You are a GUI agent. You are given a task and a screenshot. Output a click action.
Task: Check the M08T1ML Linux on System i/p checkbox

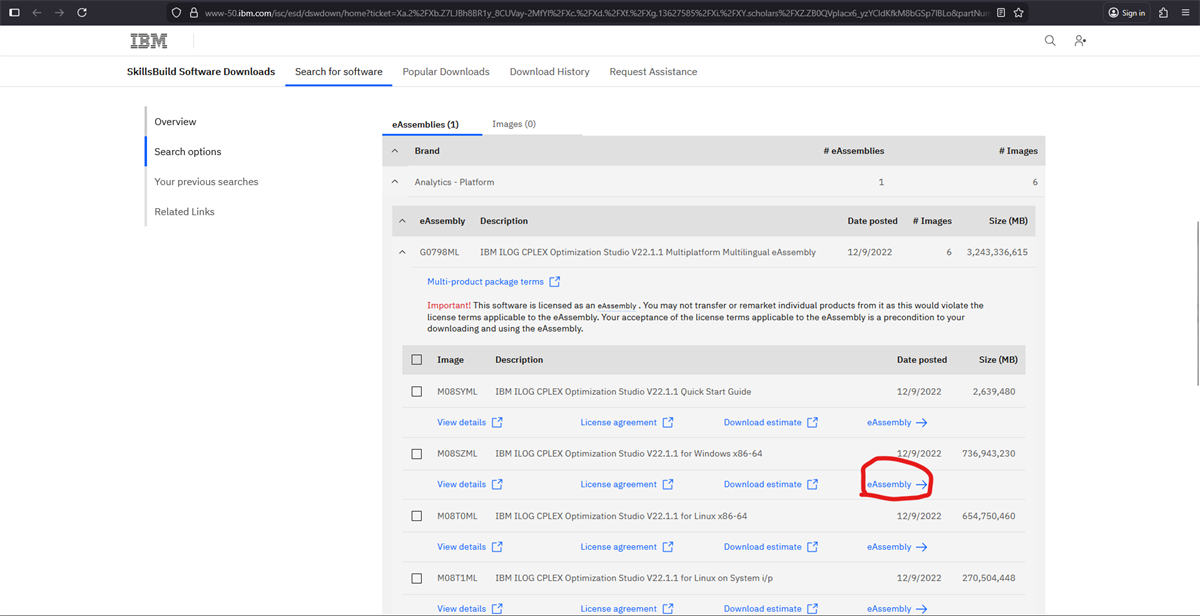click(x=417, y=578)
